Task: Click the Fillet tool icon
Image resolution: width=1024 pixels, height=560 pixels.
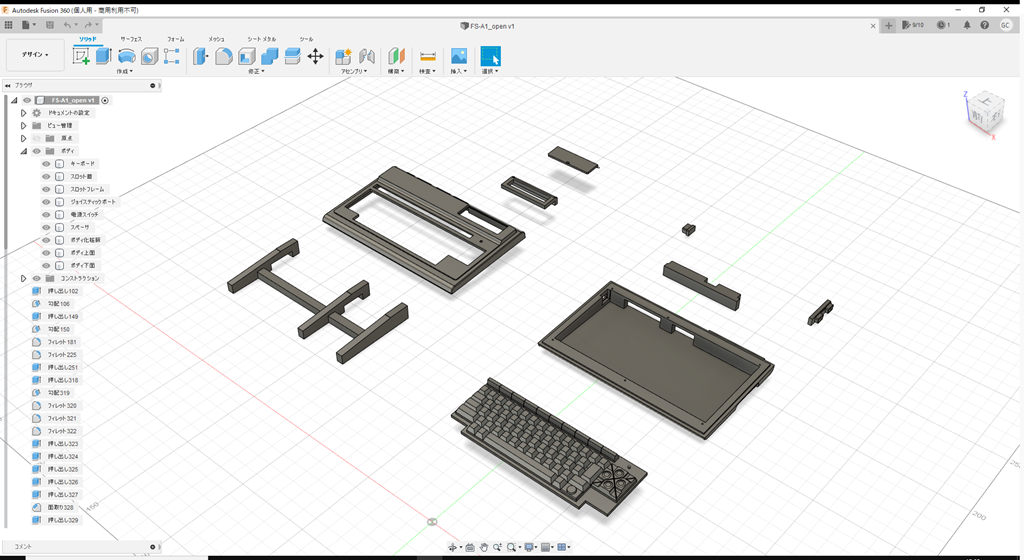Action: tap(224, 57)
